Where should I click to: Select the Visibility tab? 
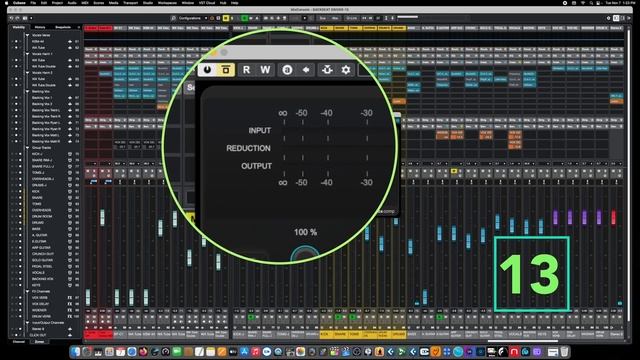tap(19, 27)
